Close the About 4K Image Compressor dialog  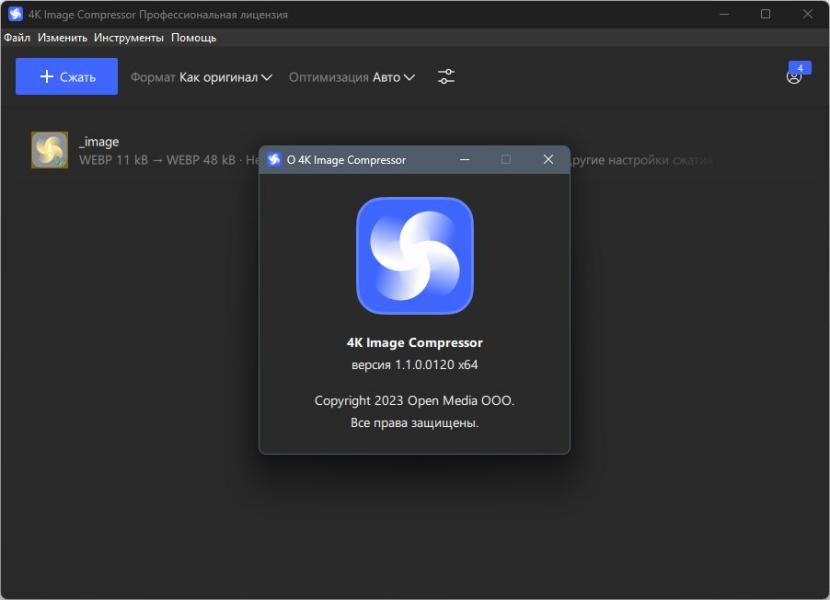click(548, 159)
